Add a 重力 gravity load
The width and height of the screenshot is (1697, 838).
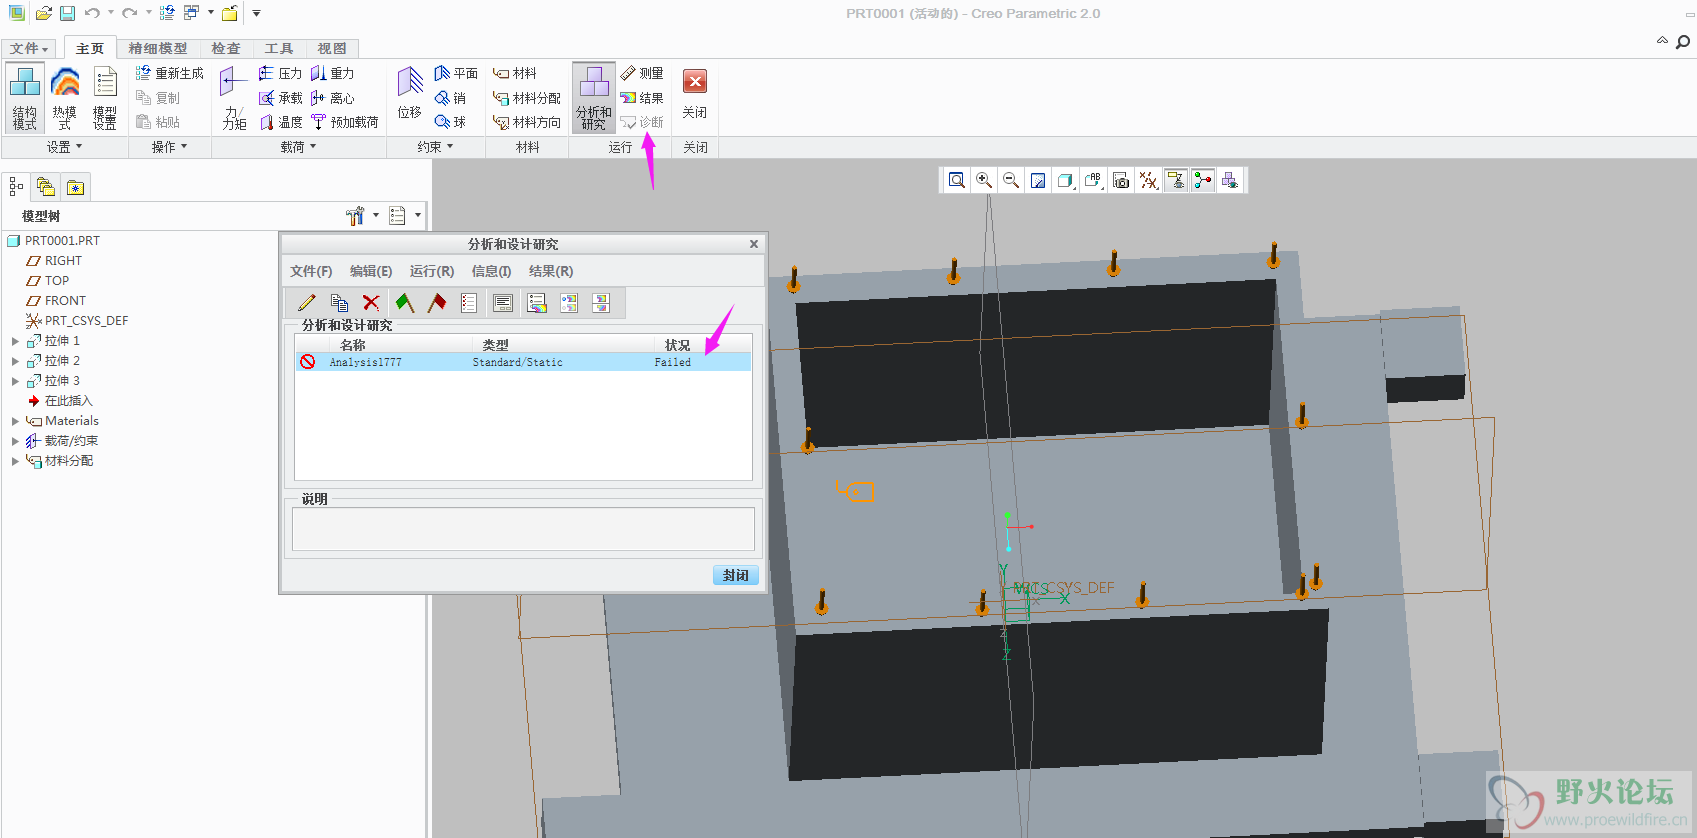pos(332,73)
